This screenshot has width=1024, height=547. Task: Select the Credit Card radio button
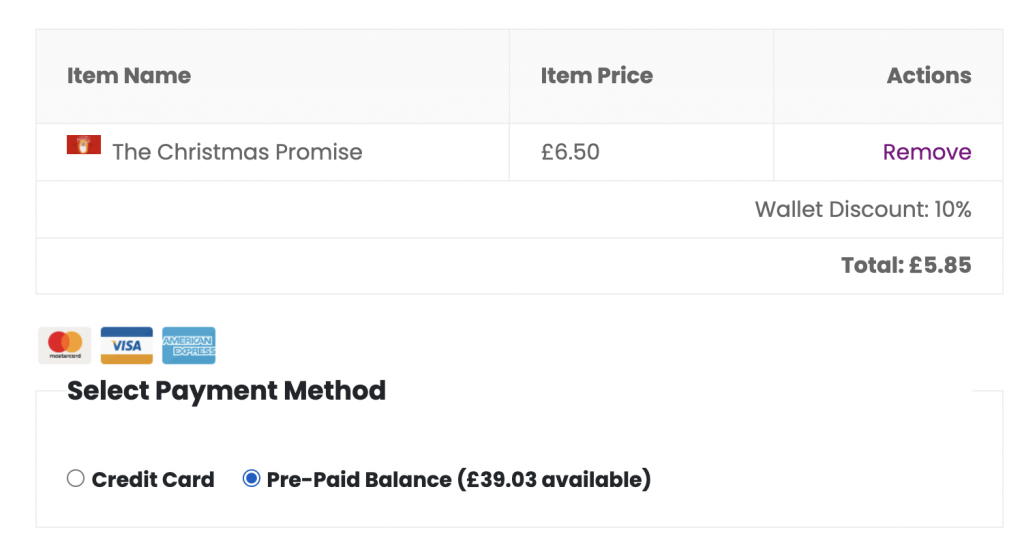pos(76,478)
